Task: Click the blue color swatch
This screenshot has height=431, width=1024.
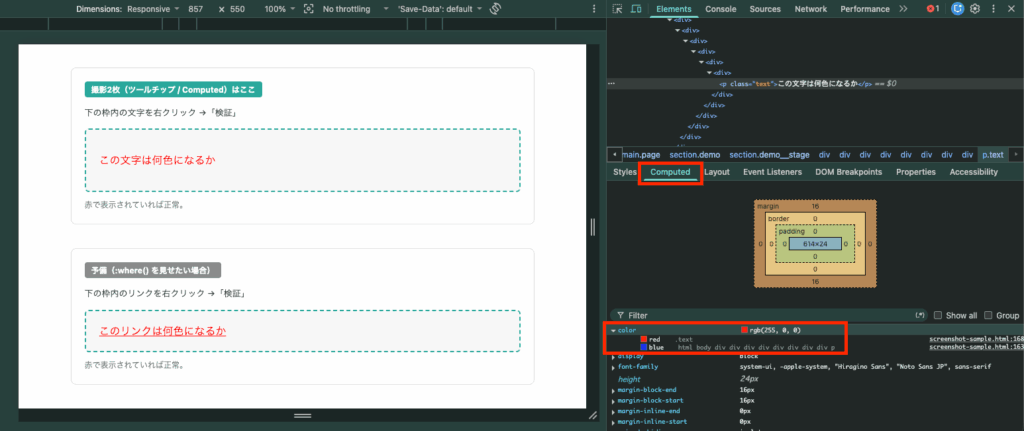Action: coord(643,347)
